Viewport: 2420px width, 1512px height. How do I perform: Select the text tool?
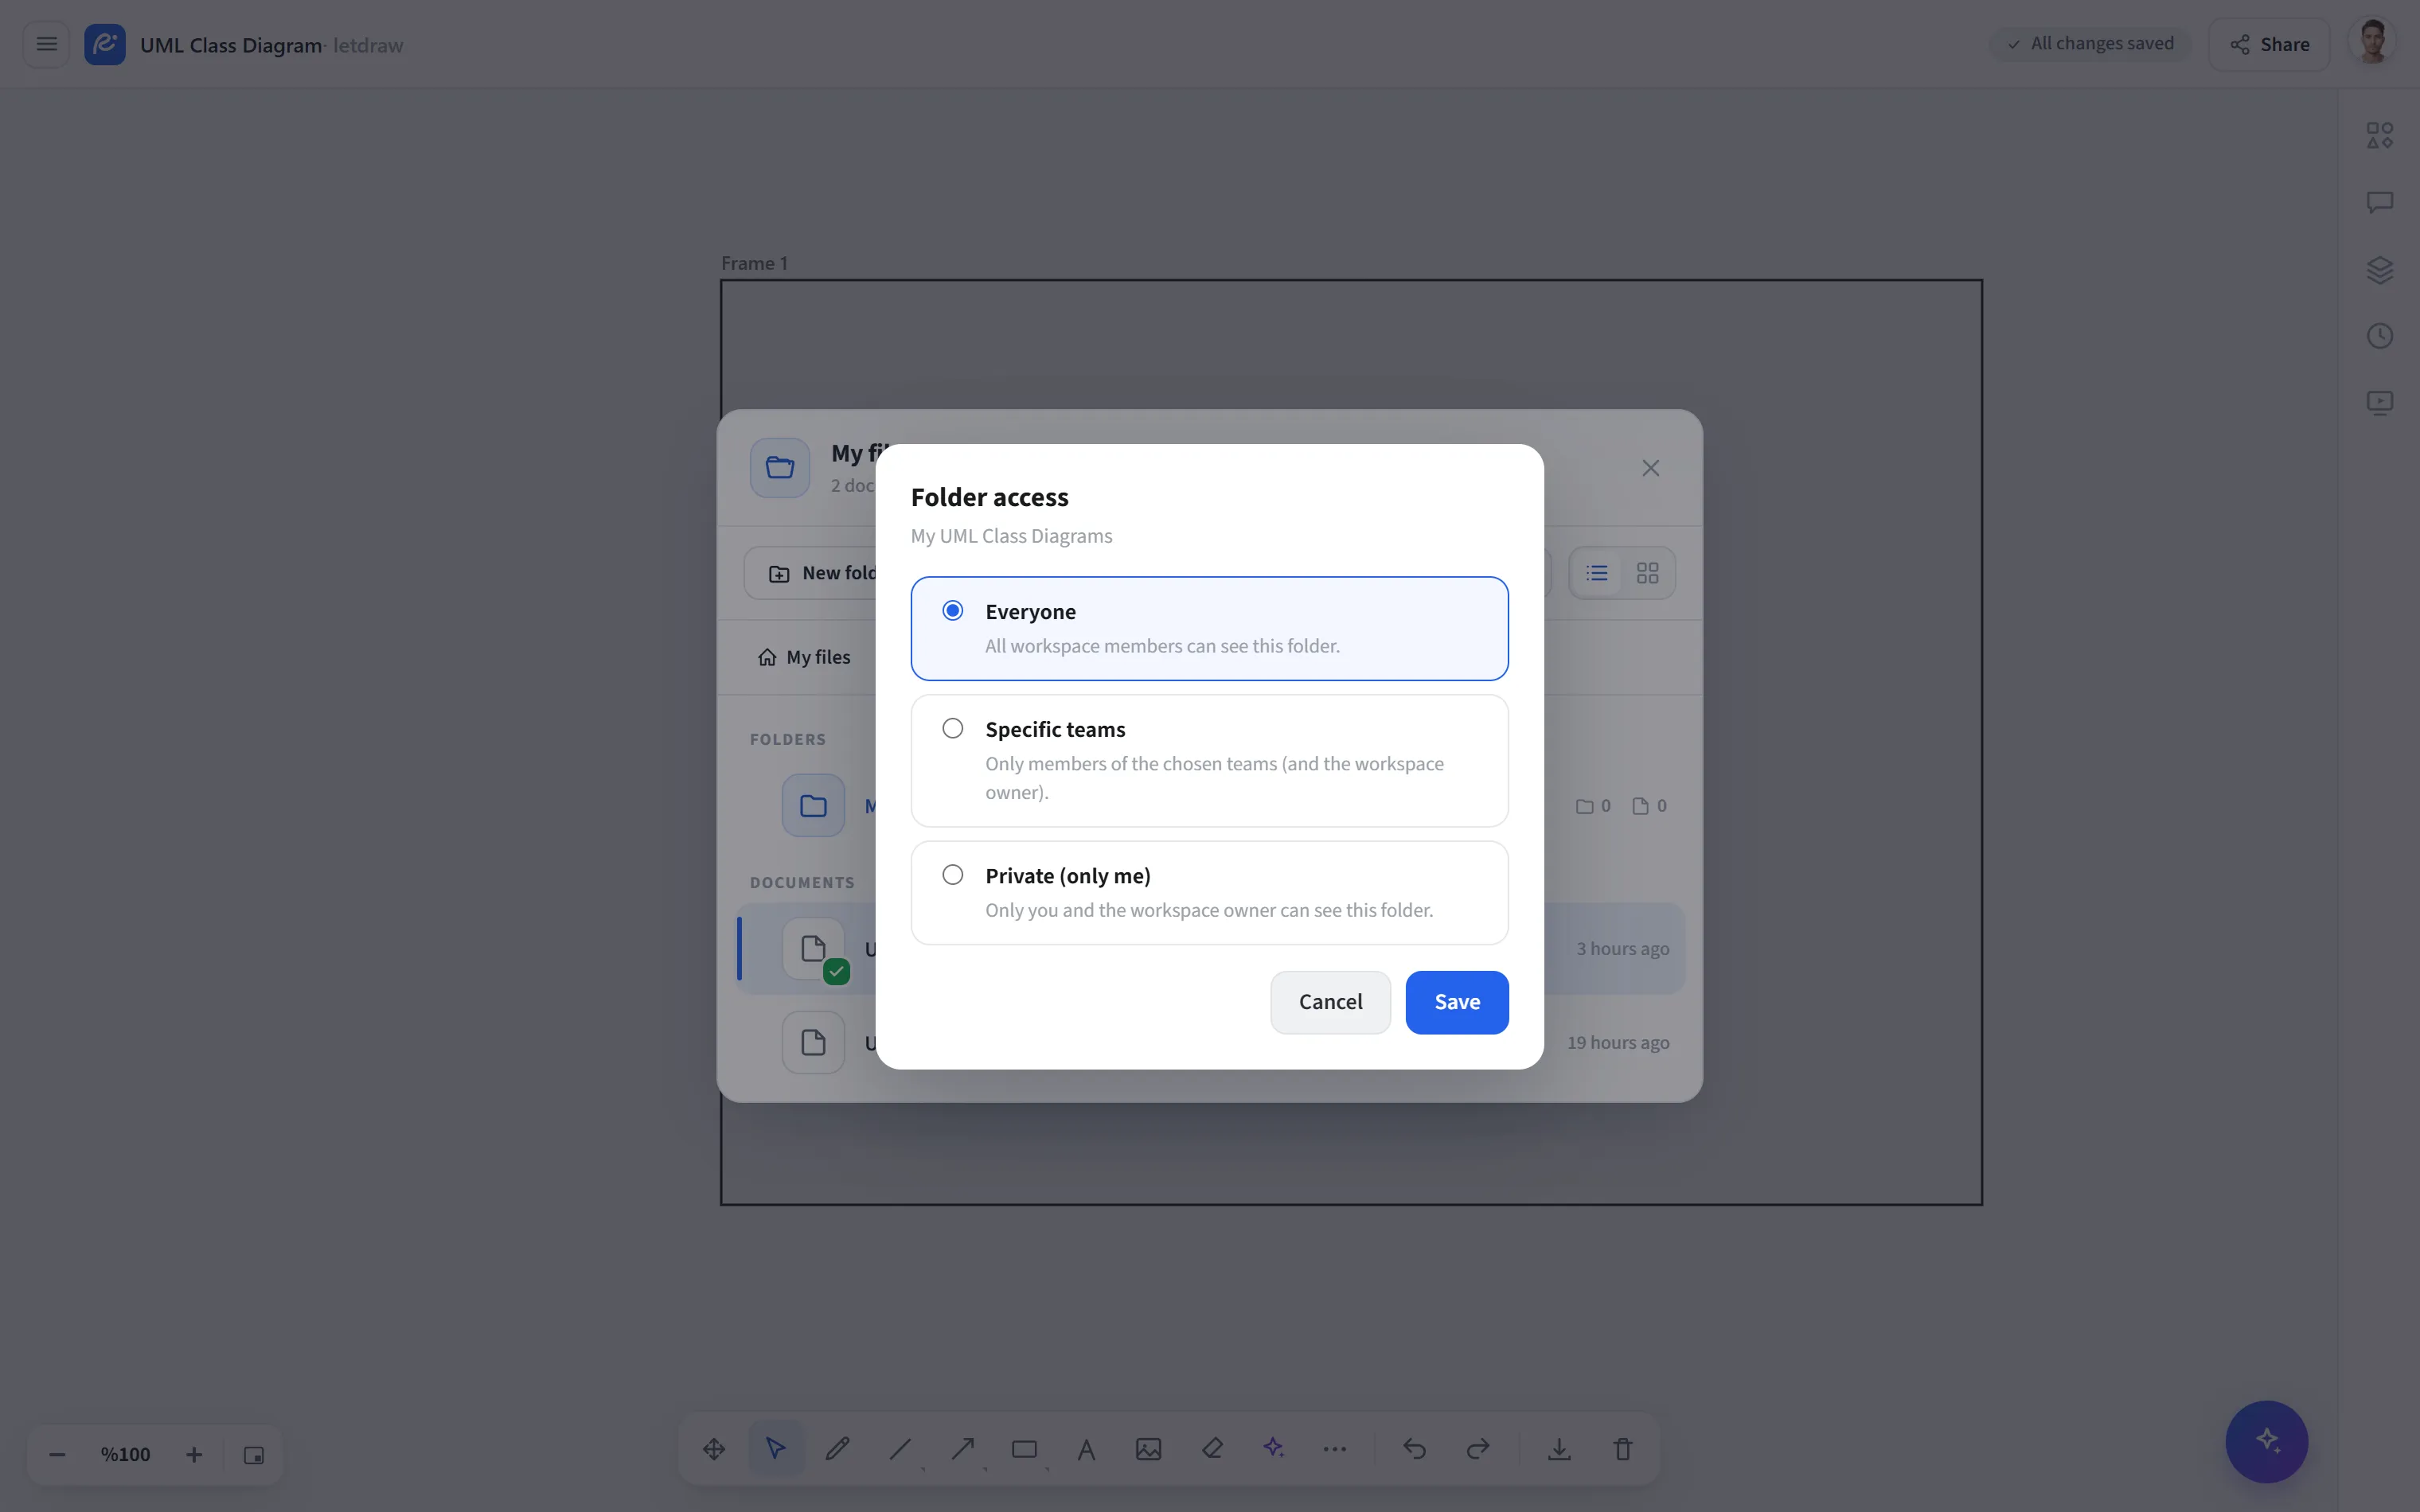1087,1449
